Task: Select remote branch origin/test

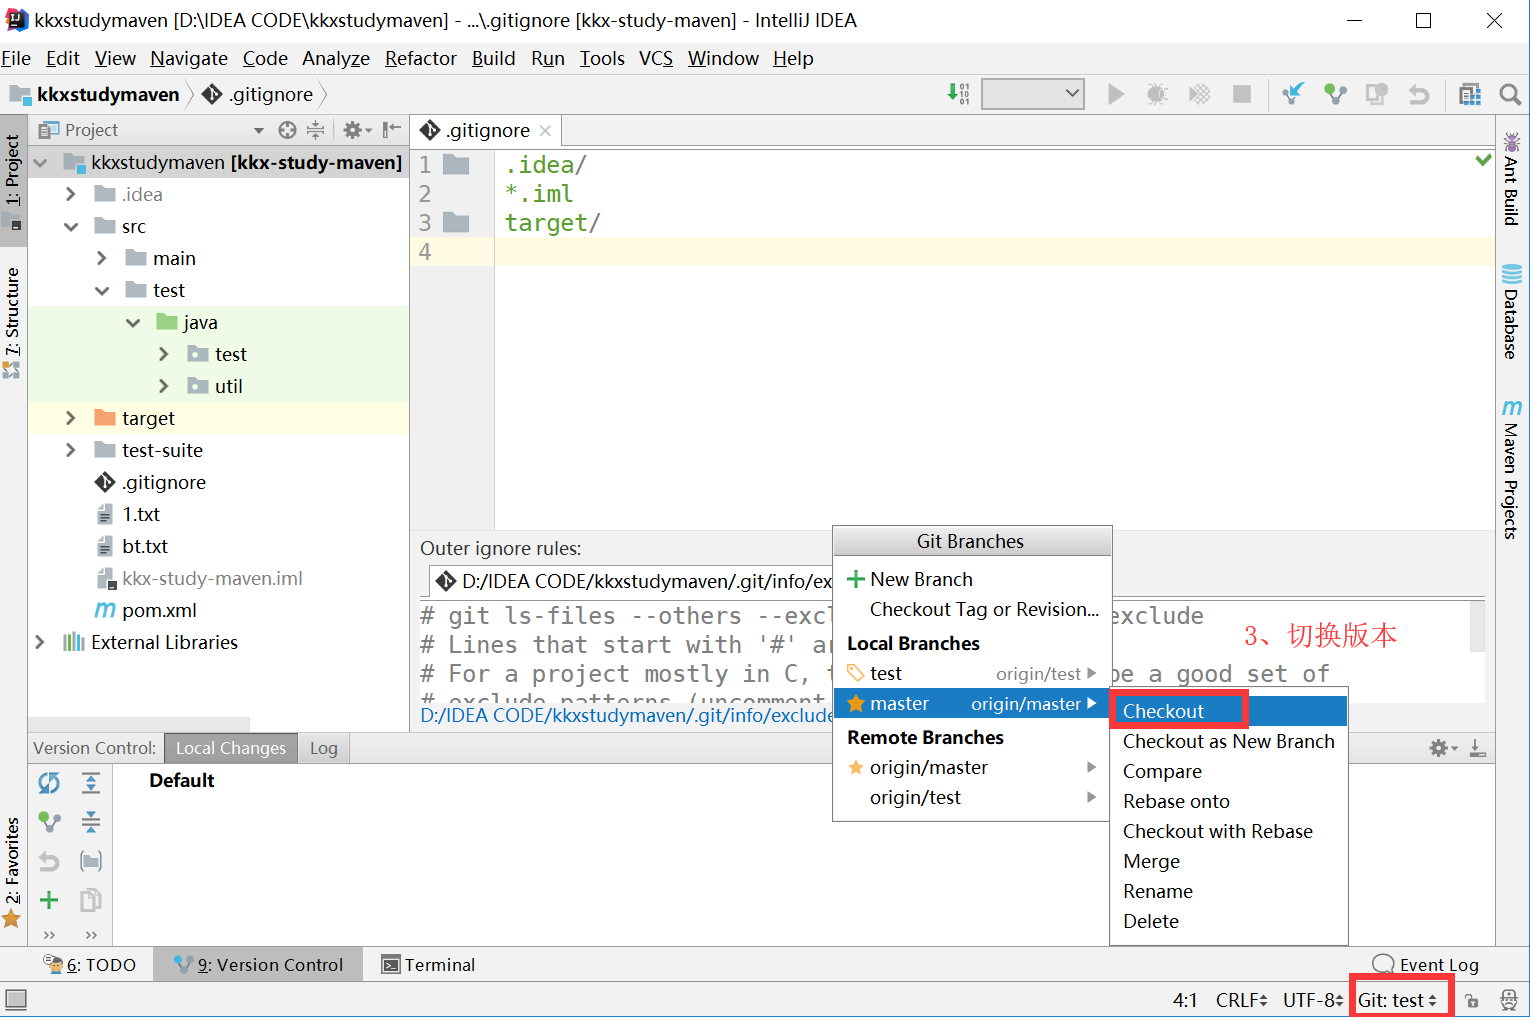Action: point(972,797)
